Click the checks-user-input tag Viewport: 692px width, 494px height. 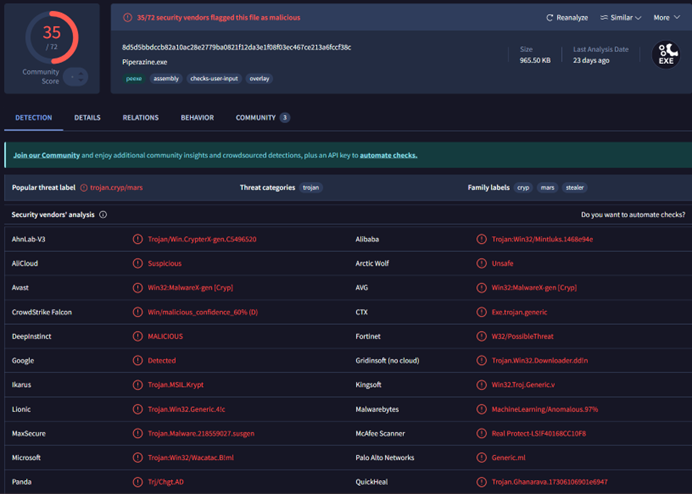(x=214, y=79)
